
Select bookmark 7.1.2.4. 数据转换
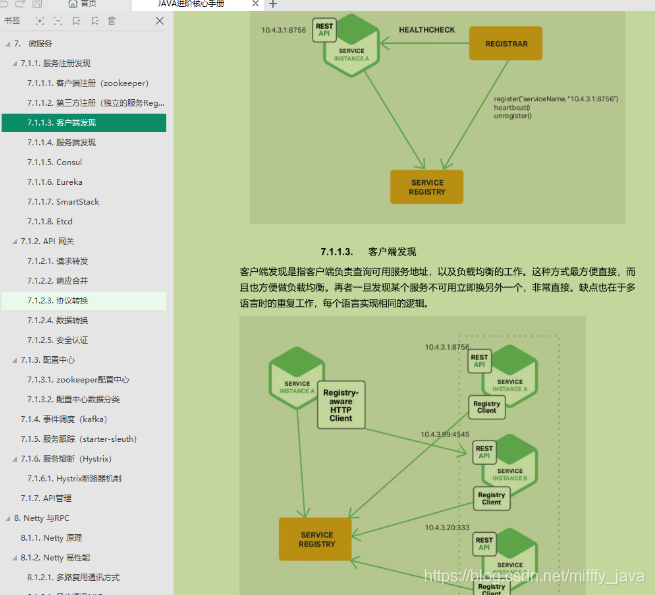pos(58,320)
